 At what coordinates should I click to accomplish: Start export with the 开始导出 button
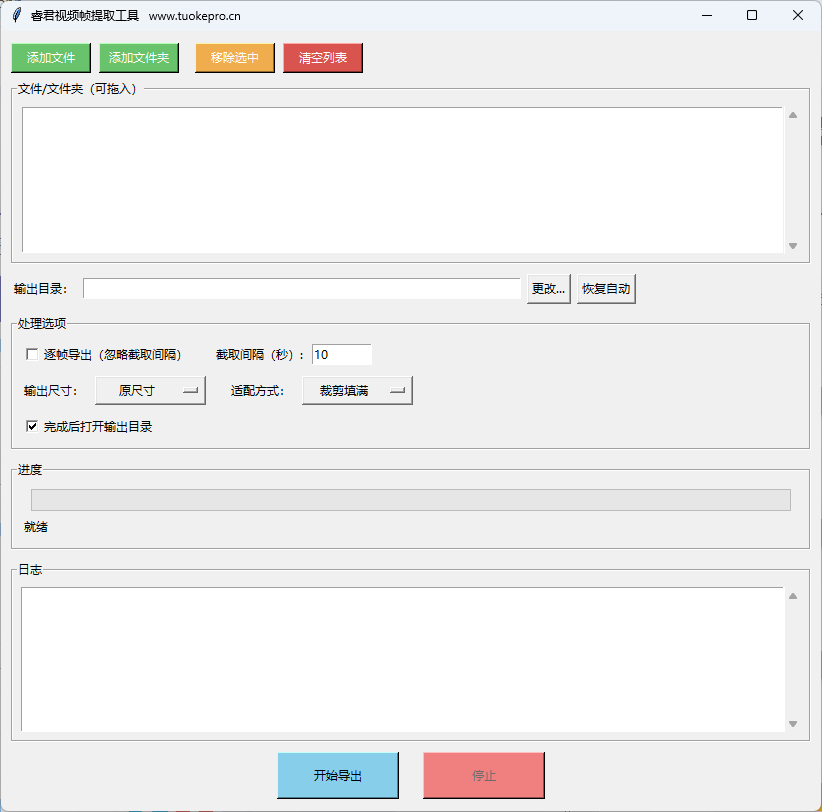tap(338, 775)
